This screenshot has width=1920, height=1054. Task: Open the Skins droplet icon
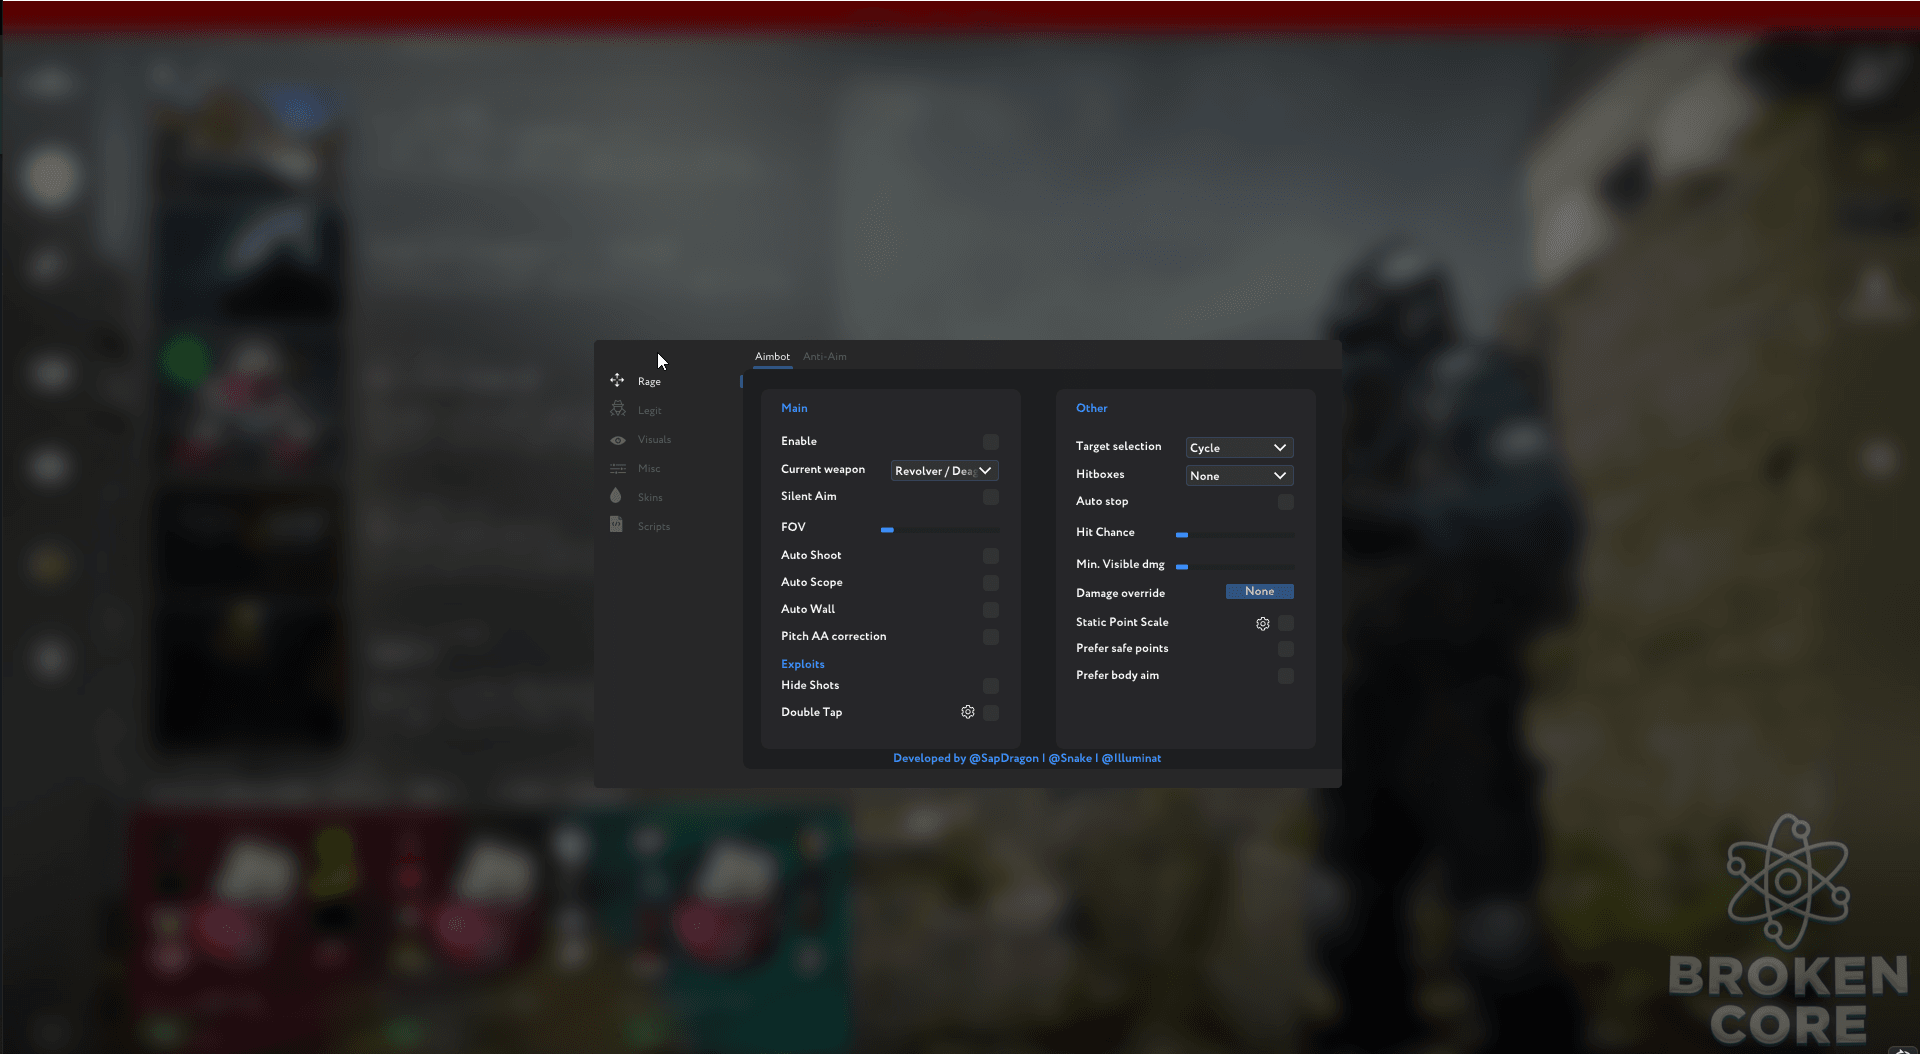615,495
